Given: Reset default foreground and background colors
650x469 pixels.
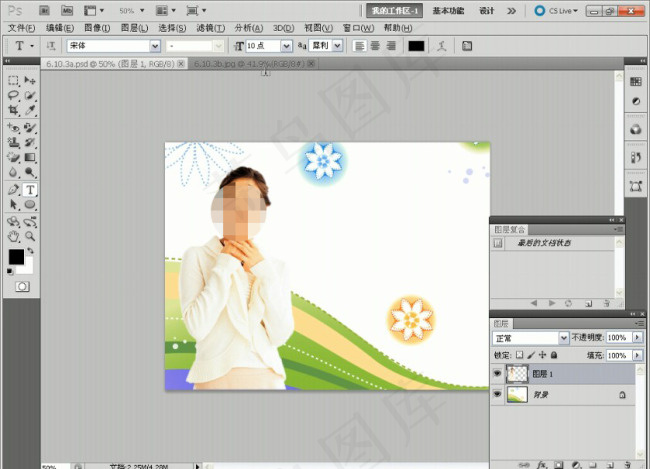Looking at the screenshot, I should click(x=10, y=272).
